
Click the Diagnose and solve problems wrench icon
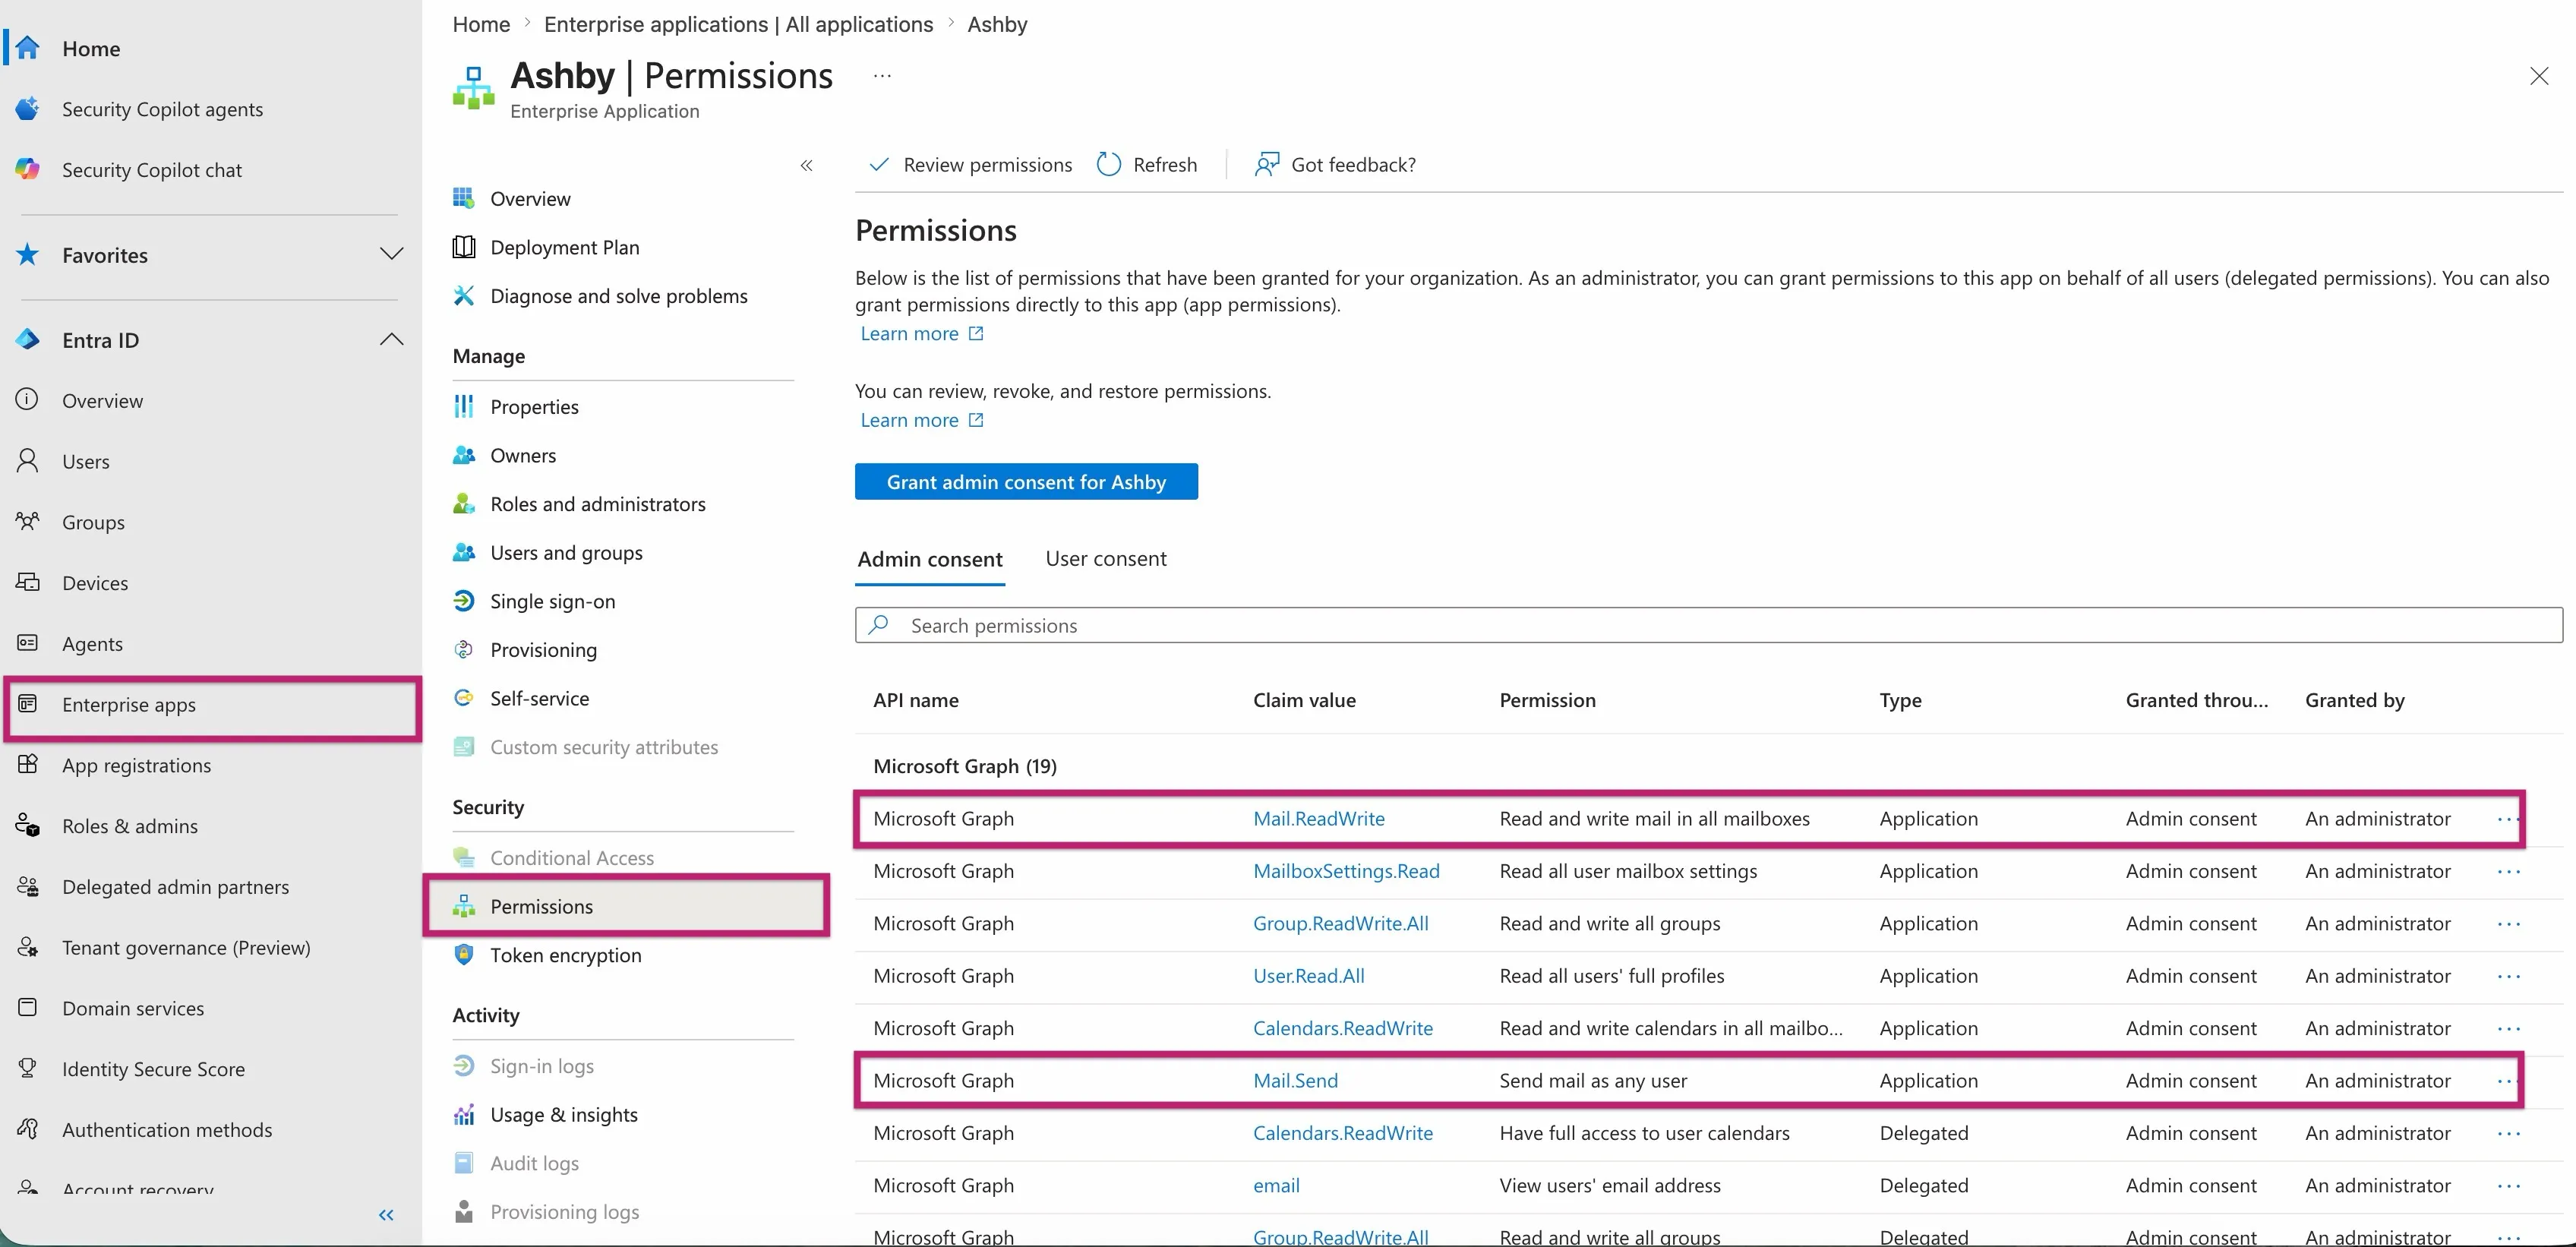click(464, 296)
